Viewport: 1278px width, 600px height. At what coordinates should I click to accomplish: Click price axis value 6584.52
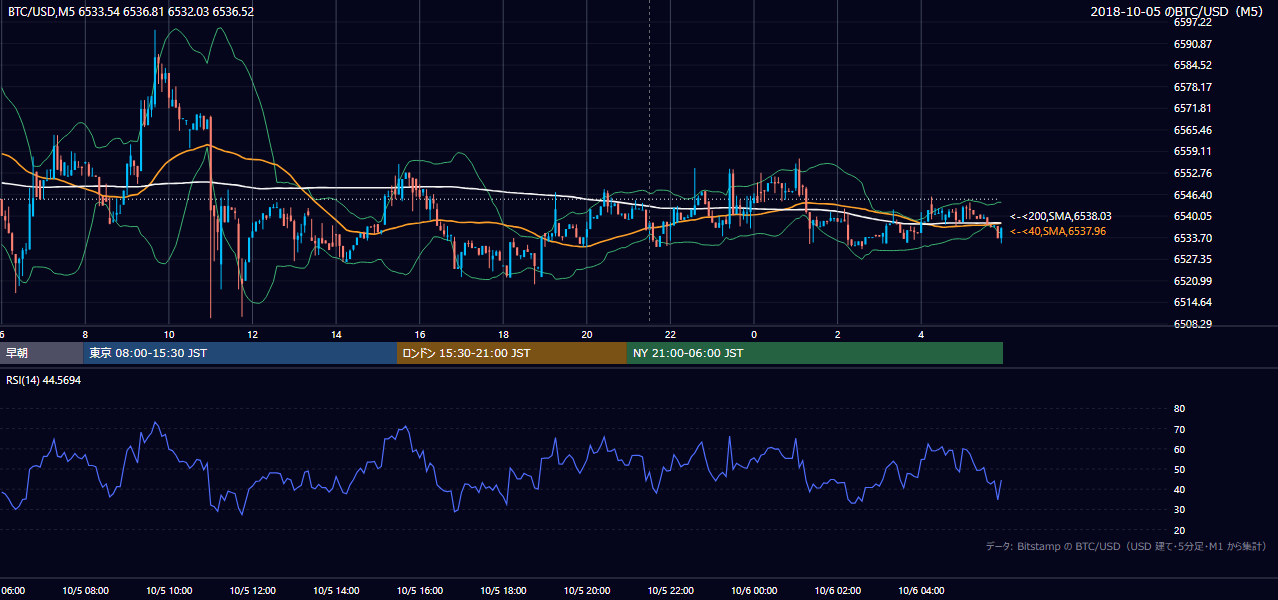click(x=1193, y=65)
